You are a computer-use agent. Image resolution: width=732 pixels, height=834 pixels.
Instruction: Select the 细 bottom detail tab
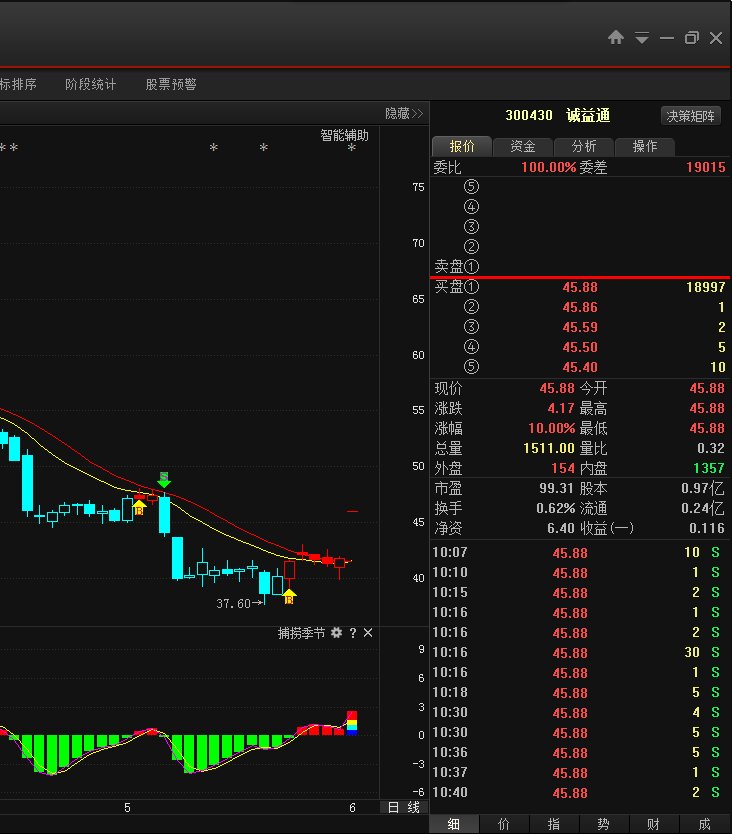[454, 824]
